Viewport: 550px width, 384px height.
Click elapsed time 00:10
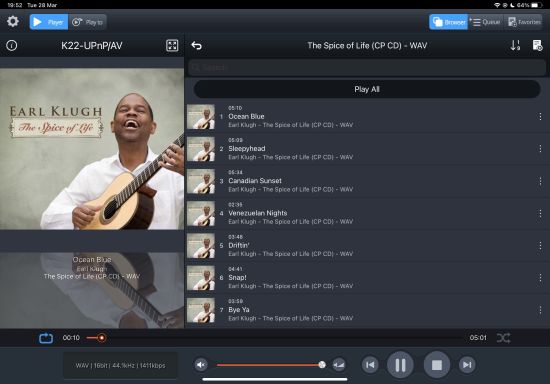tap(71, 338)
